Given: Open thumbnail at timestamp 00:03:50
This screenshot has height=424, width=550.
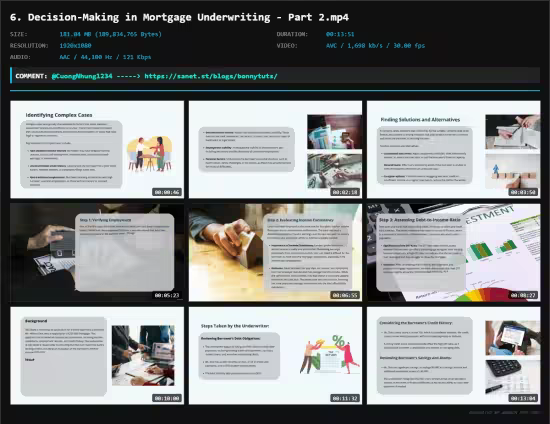Looking at the screenshot, I should pos(454,149).
